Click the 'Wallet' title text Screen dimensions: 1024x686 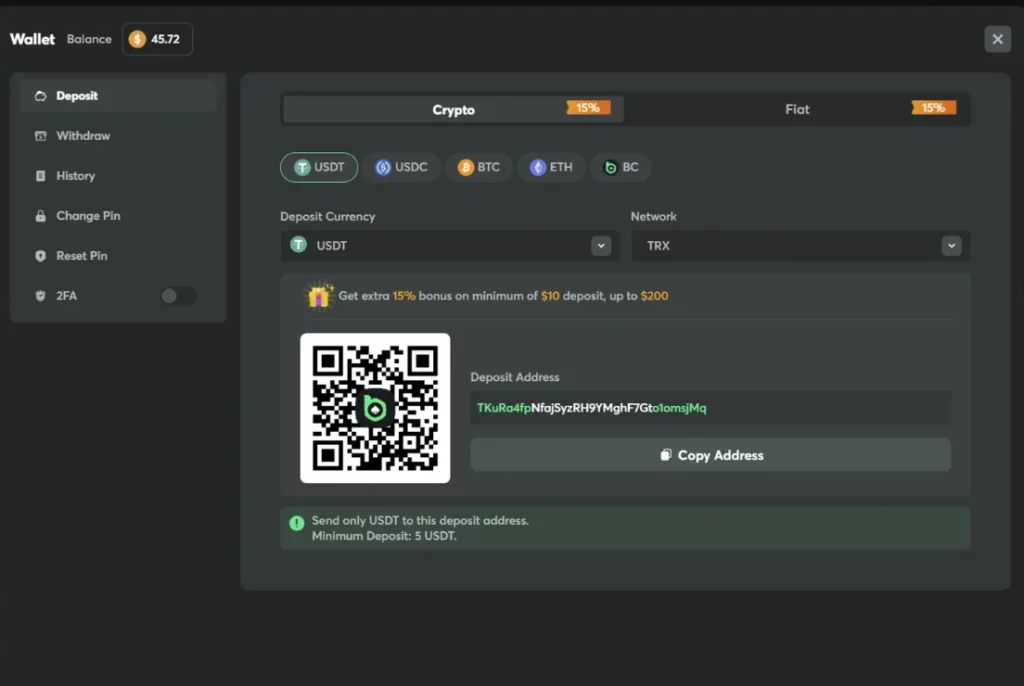tap(32, 39)
